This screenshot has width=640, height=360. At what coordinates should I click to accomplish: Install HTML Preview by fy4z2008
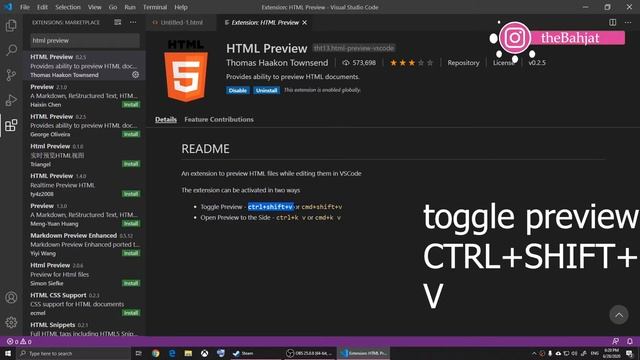[x=131, y=194]
